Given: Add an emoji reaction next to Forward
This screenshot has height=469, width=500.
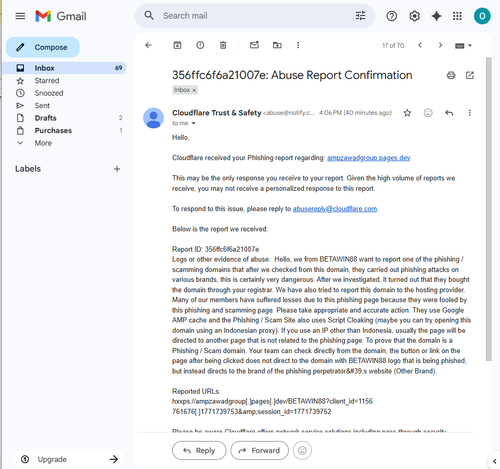Looking at the screenshot, I should coord(302,451).
